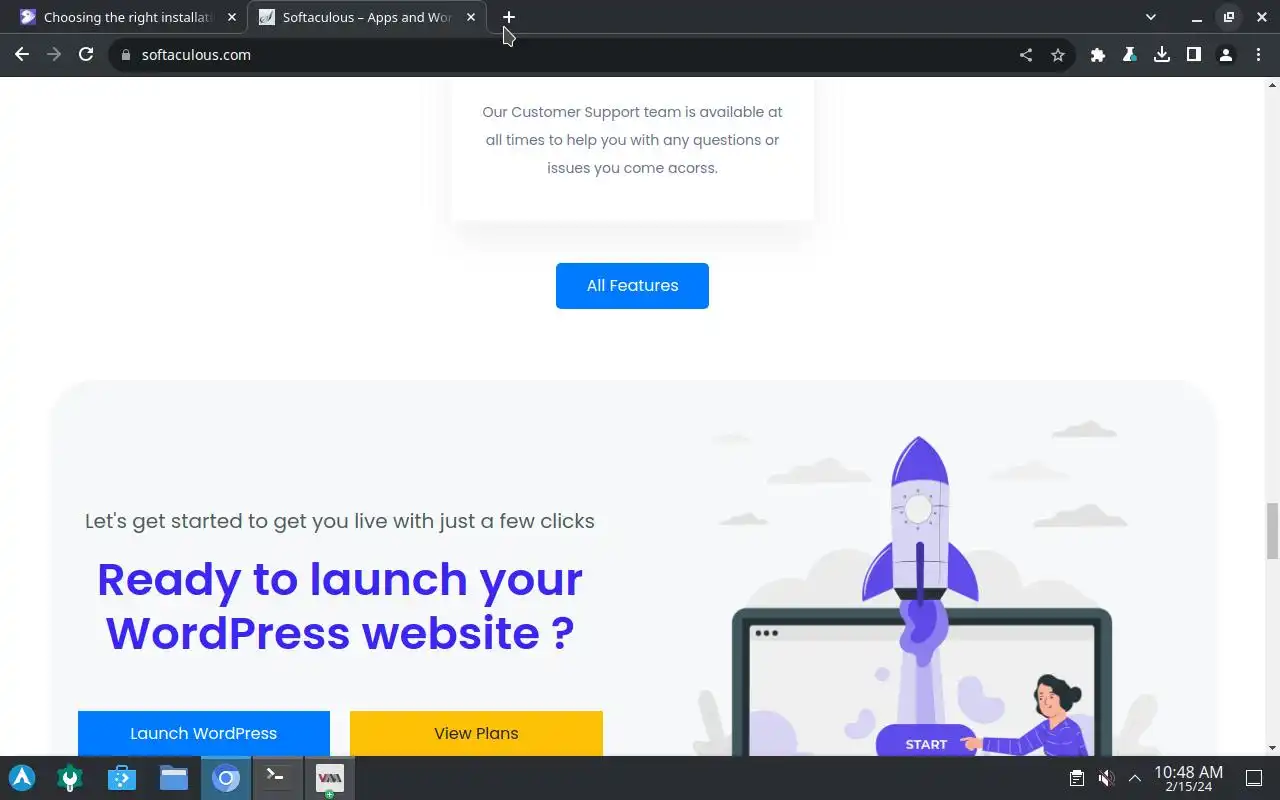Open the software store bag icon in taskbar
The width and height of the screenshot is (1280, 800).
point(122,778)
